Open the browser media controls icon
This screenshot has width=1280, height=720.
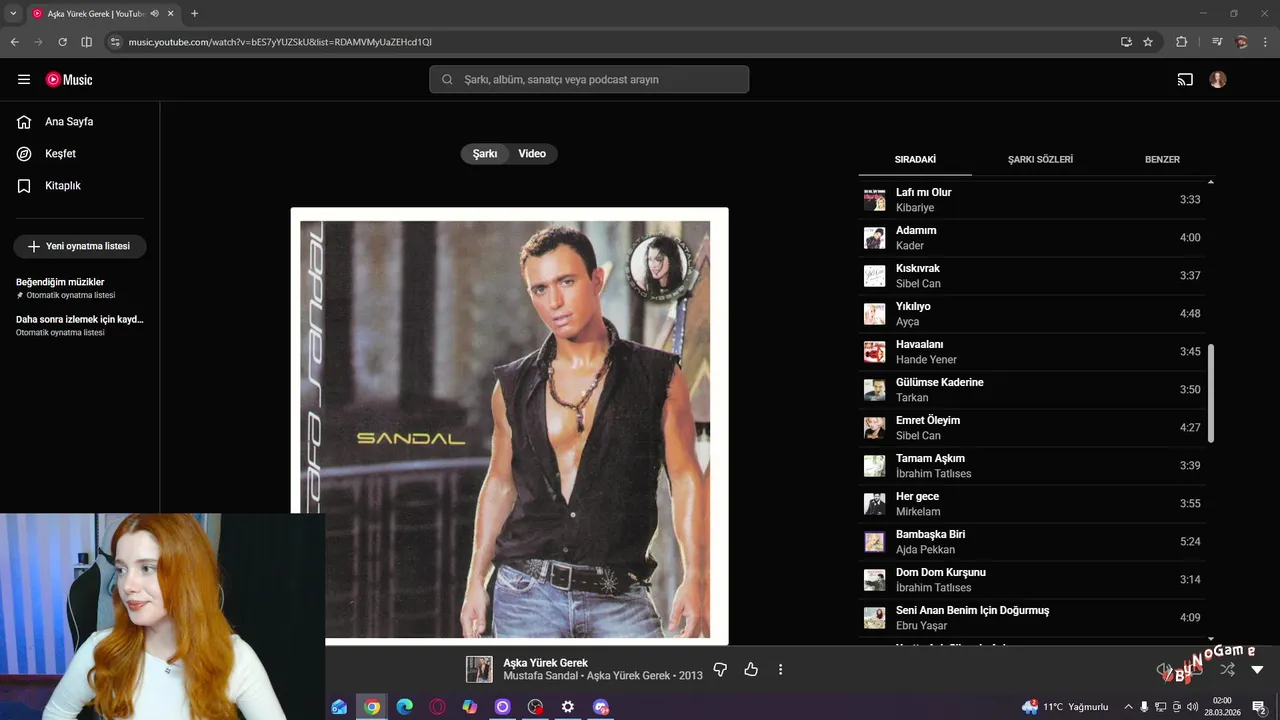[x=1217, y=42]
